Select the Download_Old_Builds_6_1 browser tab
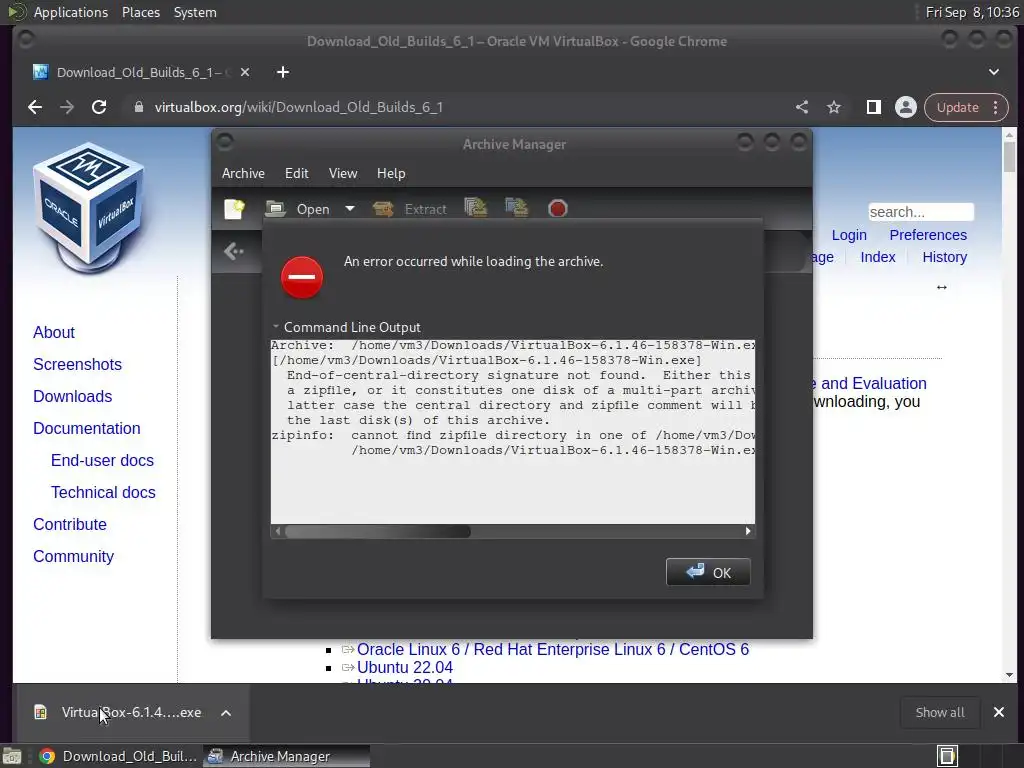The image size is (1024, 768). [x=142, y=72]
